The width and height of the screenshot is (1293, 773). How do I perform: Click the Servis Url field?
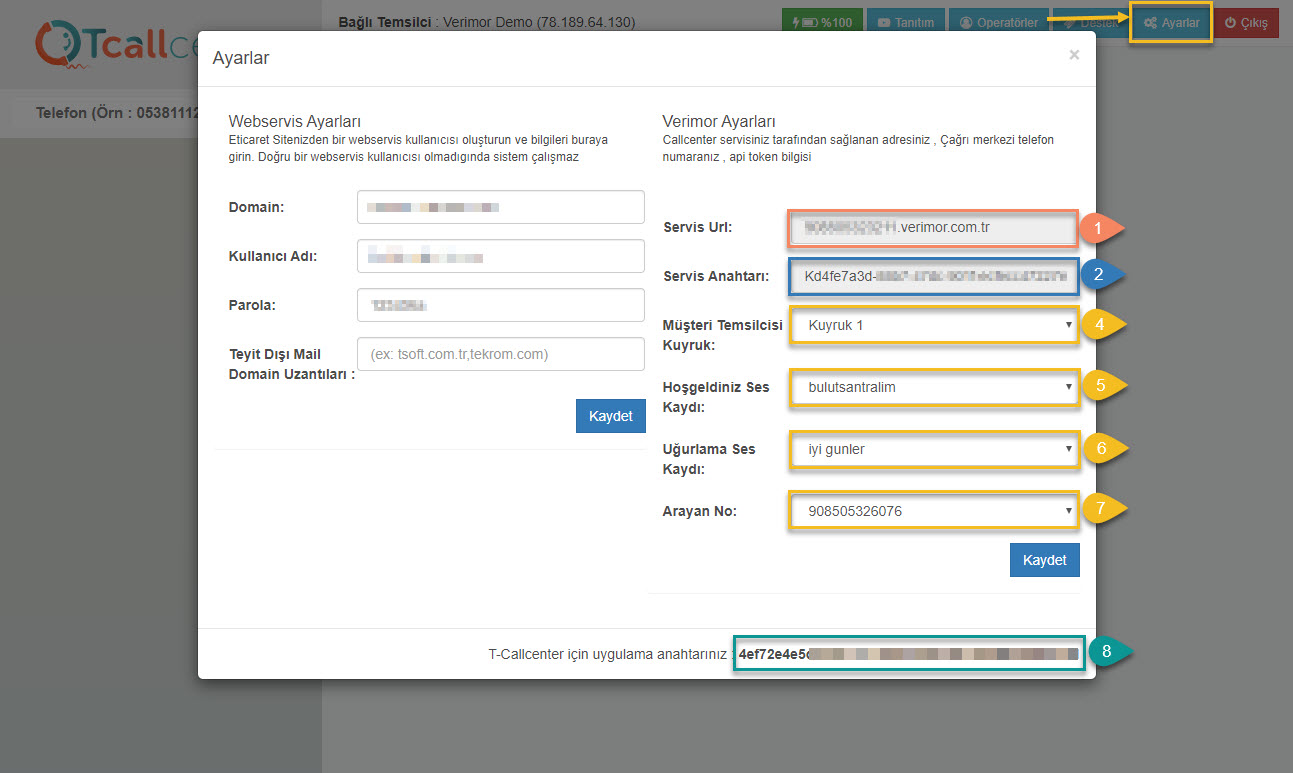(x=932, y=228)
